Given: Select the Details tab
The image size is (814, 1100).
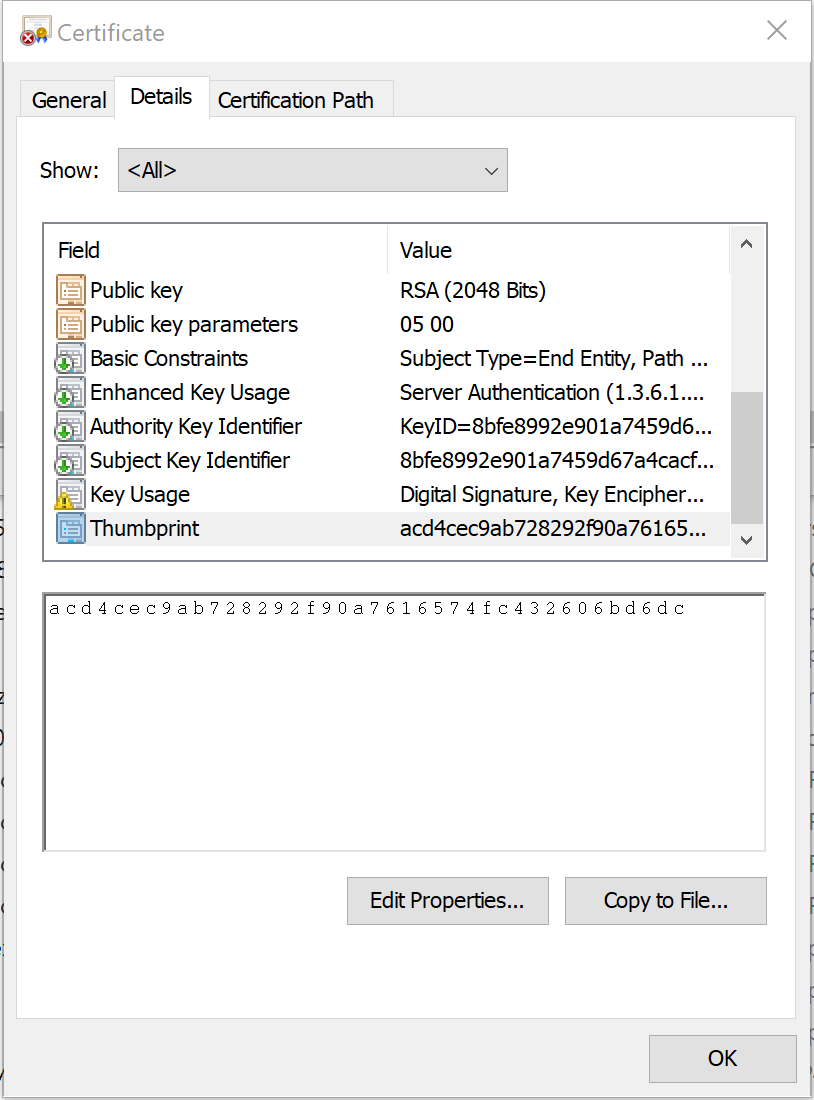Looking at the screenshot, I should tap(161, 96).
